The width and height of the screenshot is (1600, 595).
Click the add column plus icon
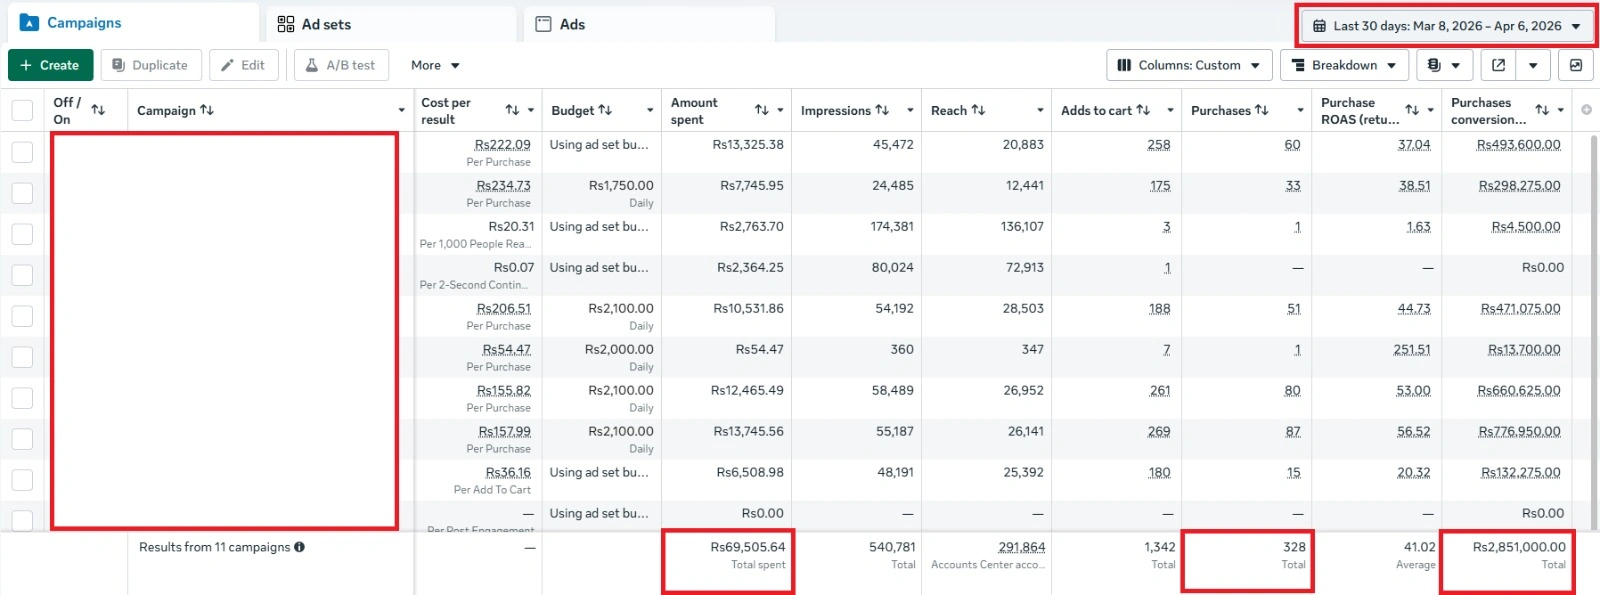click(1586, 110)
